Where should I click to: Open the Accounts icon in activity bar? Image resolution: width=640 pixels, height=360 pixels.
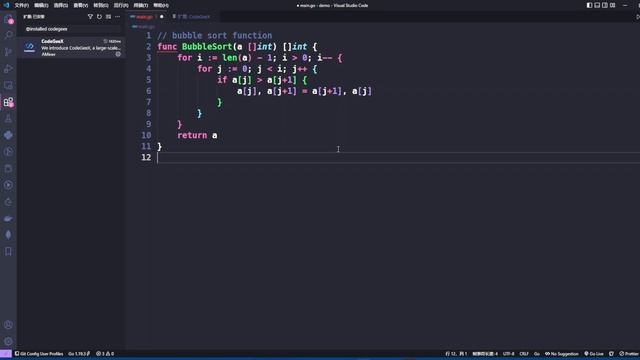pyautogui.click(x=8, y=325)
